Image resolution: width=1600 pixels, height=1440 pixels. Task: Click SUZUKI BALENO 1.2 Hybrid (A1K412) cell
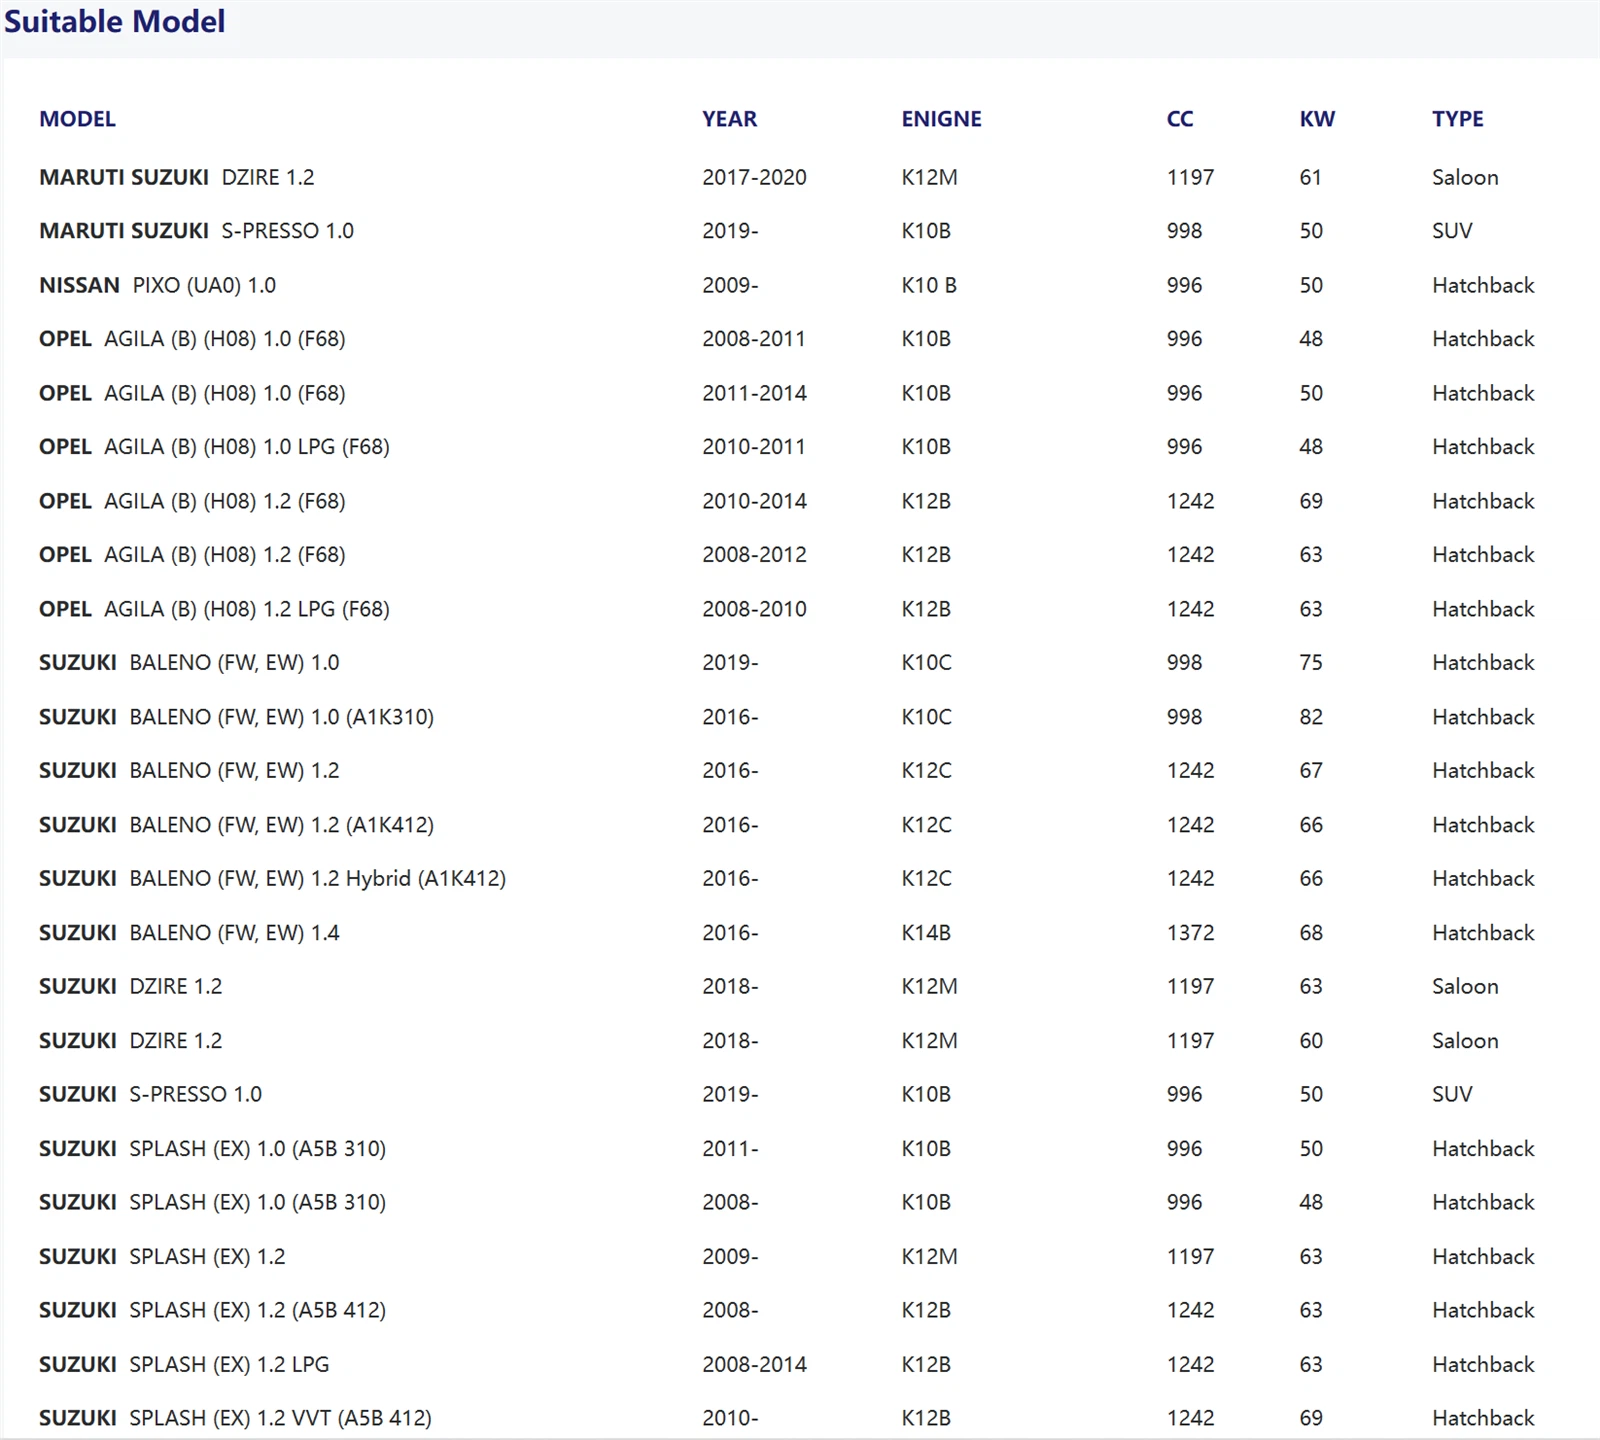[273, 879]
